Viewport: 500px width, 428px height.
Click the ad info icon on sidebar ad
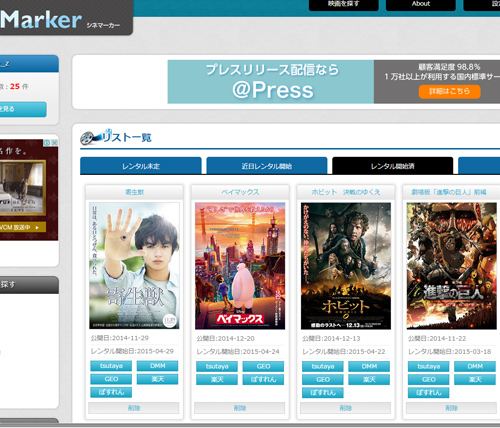(x=47, y=143)
